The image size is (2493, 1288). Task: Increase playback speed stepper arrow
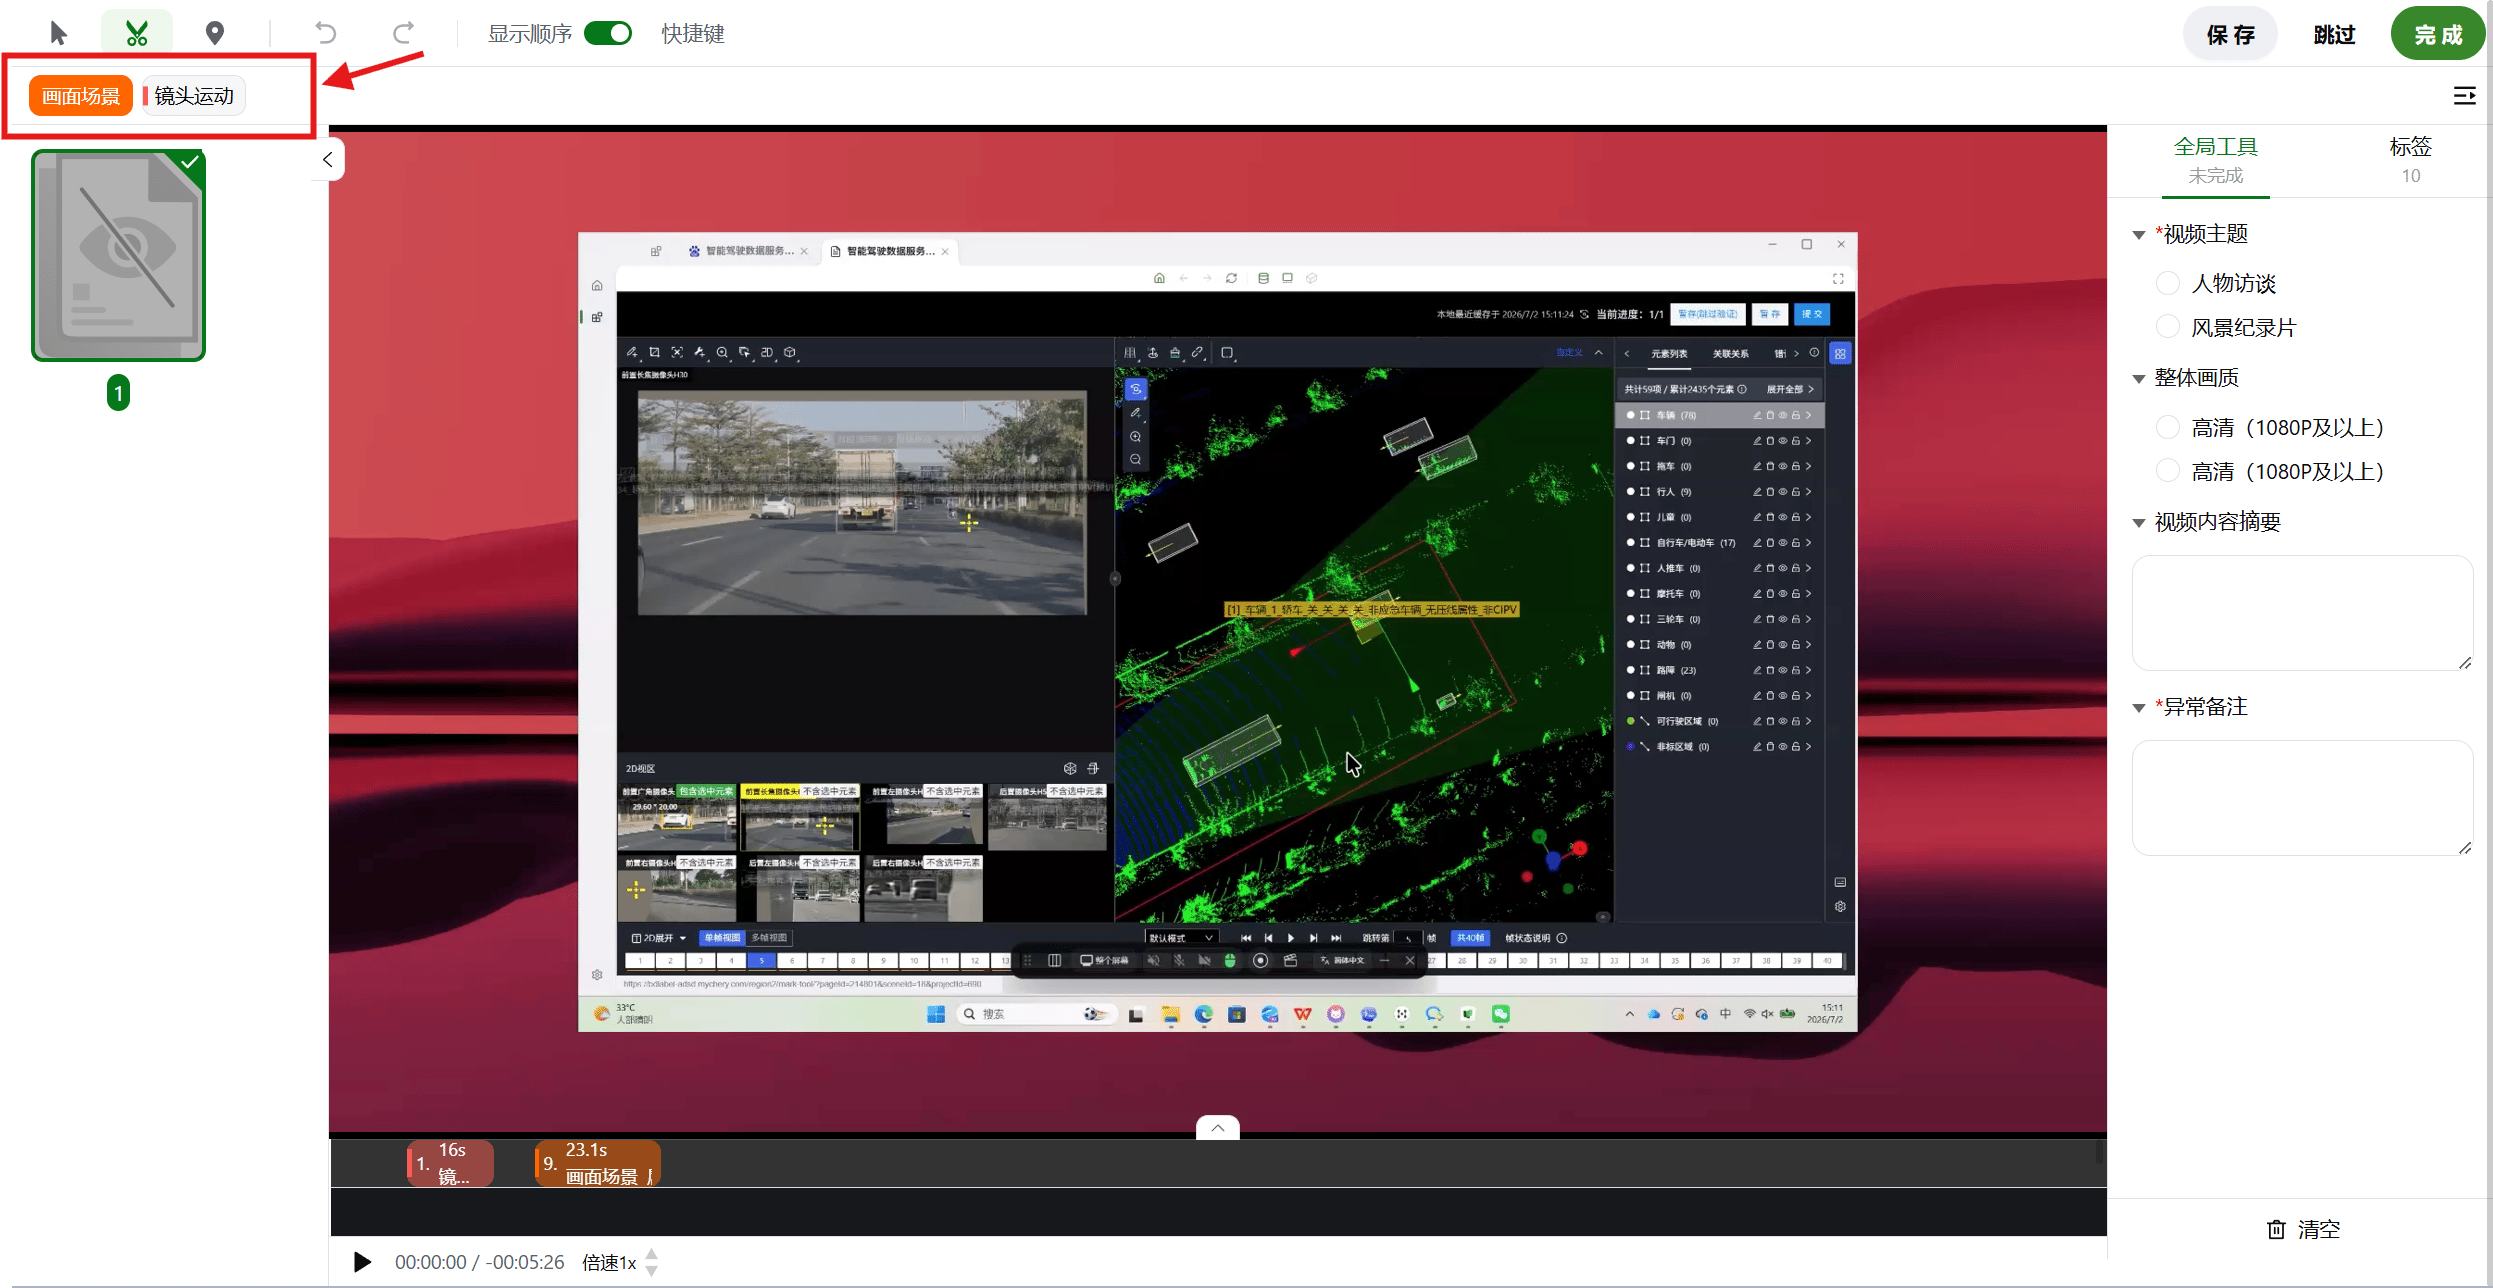point(651,1254)
